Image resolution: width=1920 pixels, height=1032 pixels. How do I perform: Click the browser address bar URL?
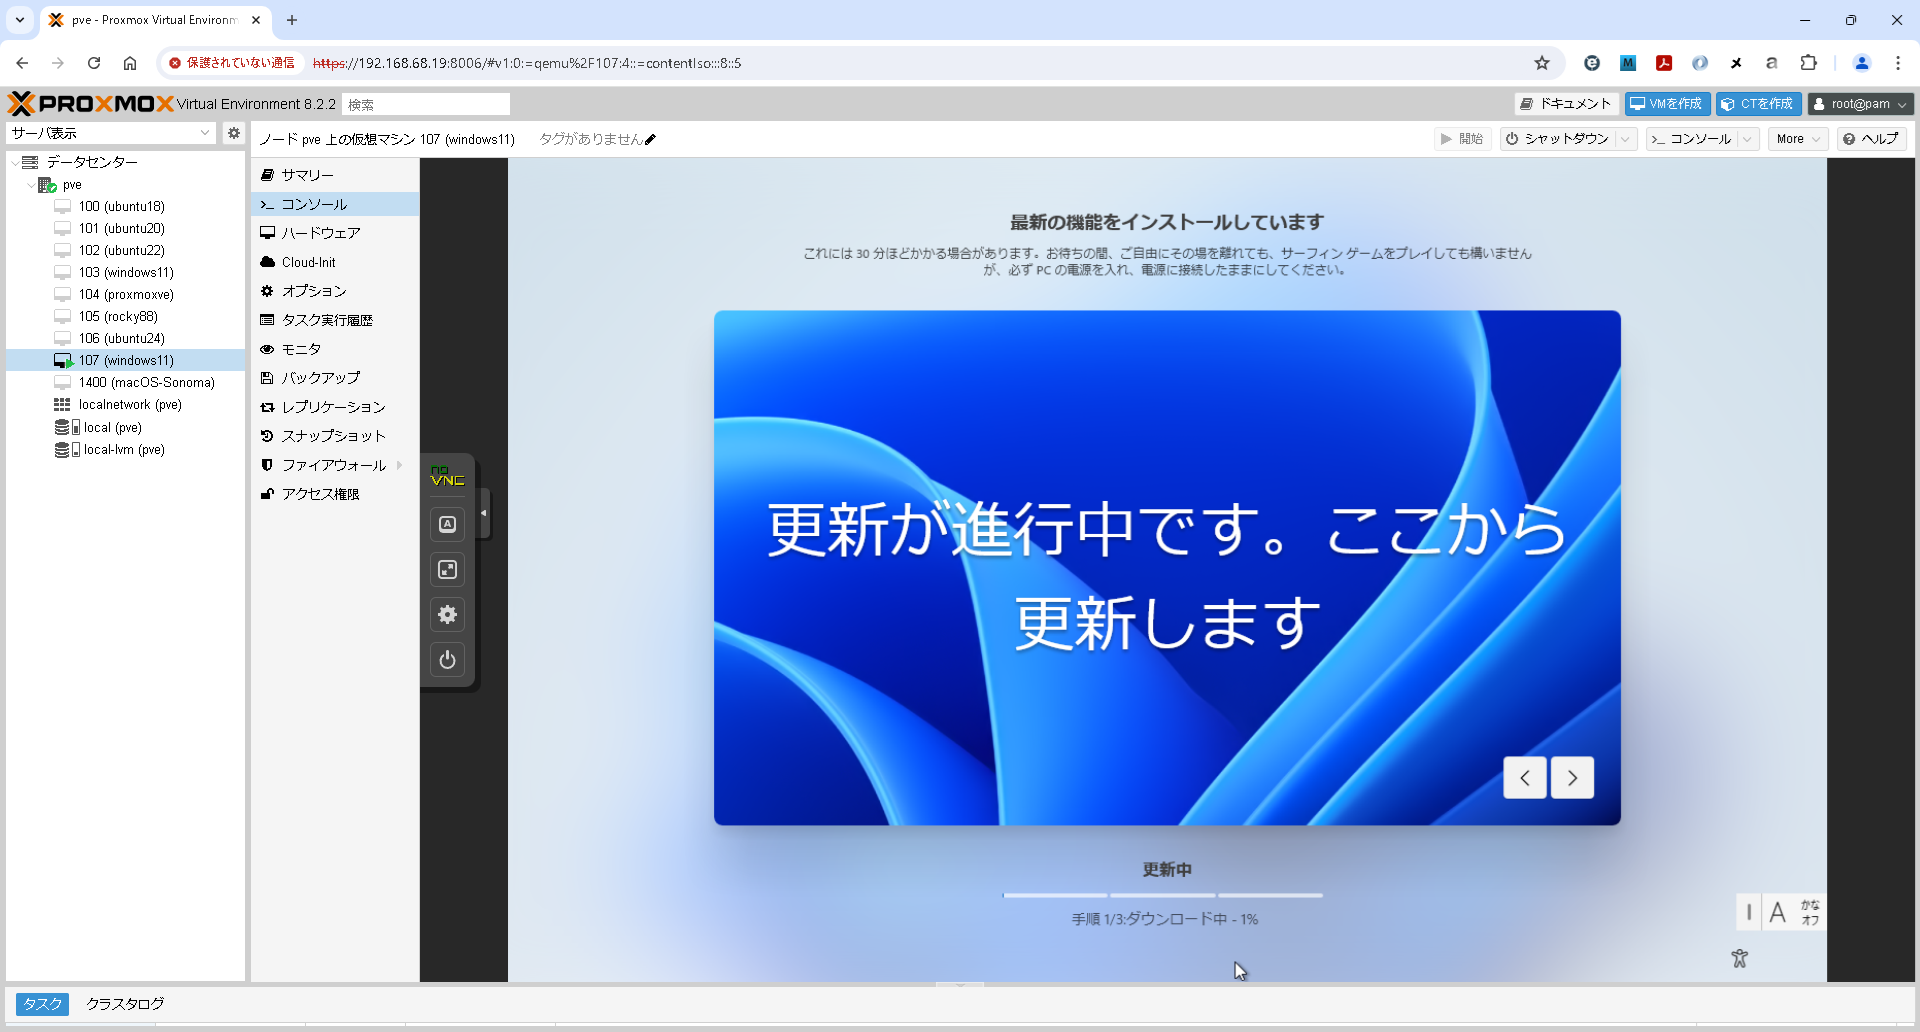point(527,63)
